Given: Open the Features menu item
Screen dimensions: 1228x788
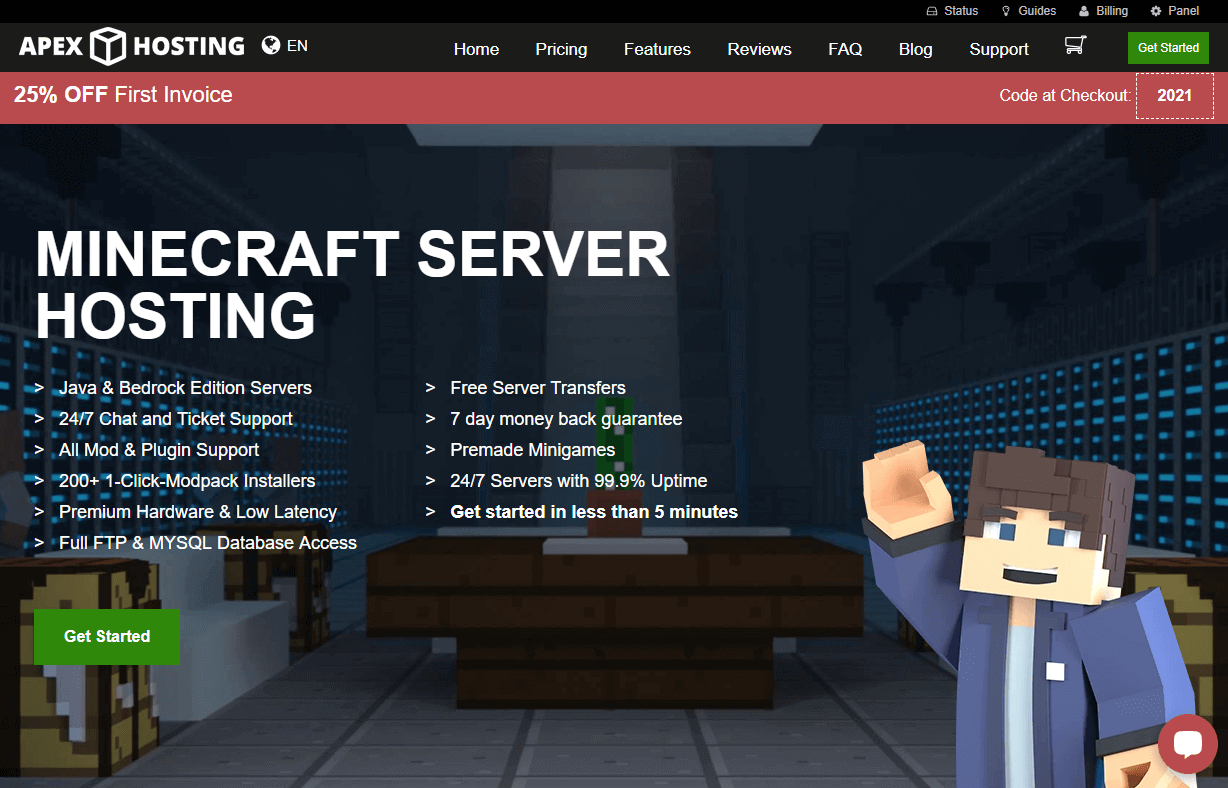Looking at the screenshot, I should (657, 49).
